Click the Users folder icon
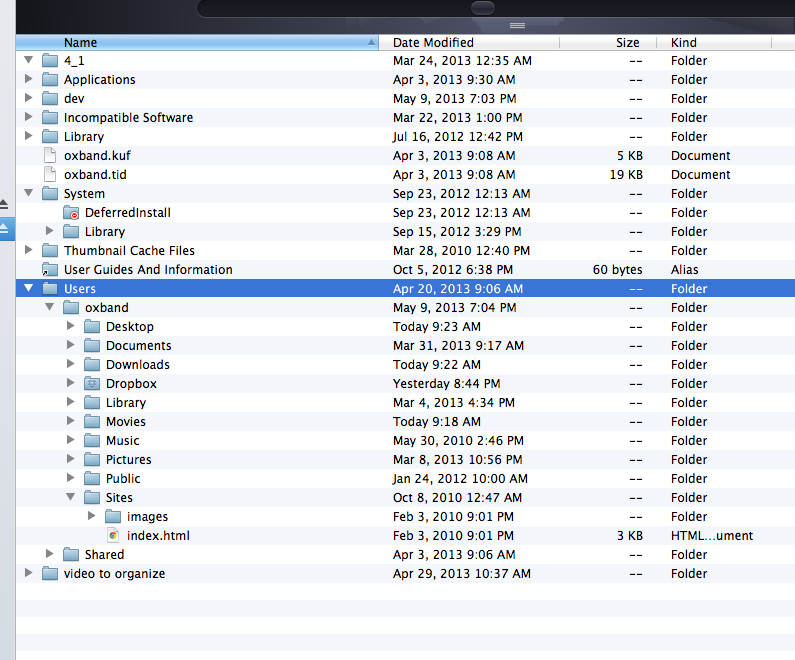Screen dimensions: 795x660 50,288
